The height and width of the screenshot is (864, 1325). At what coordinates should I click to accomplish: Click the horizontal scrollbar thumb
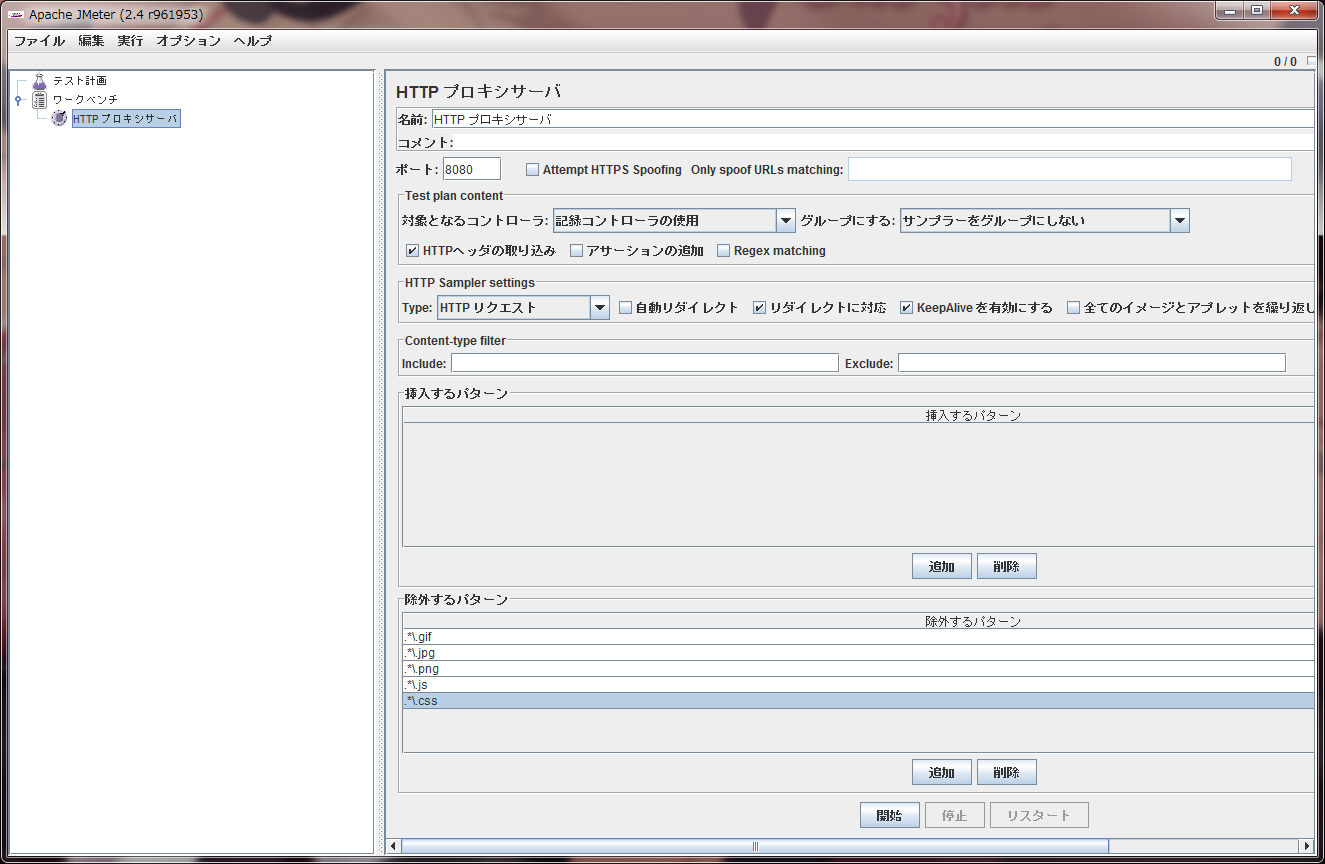point(755,846)
